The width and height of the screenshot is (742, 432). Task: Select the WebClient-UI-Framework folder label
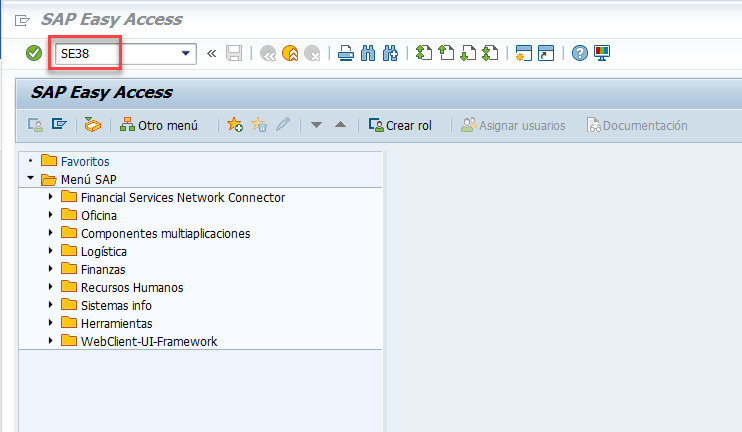tap(149, 341)
